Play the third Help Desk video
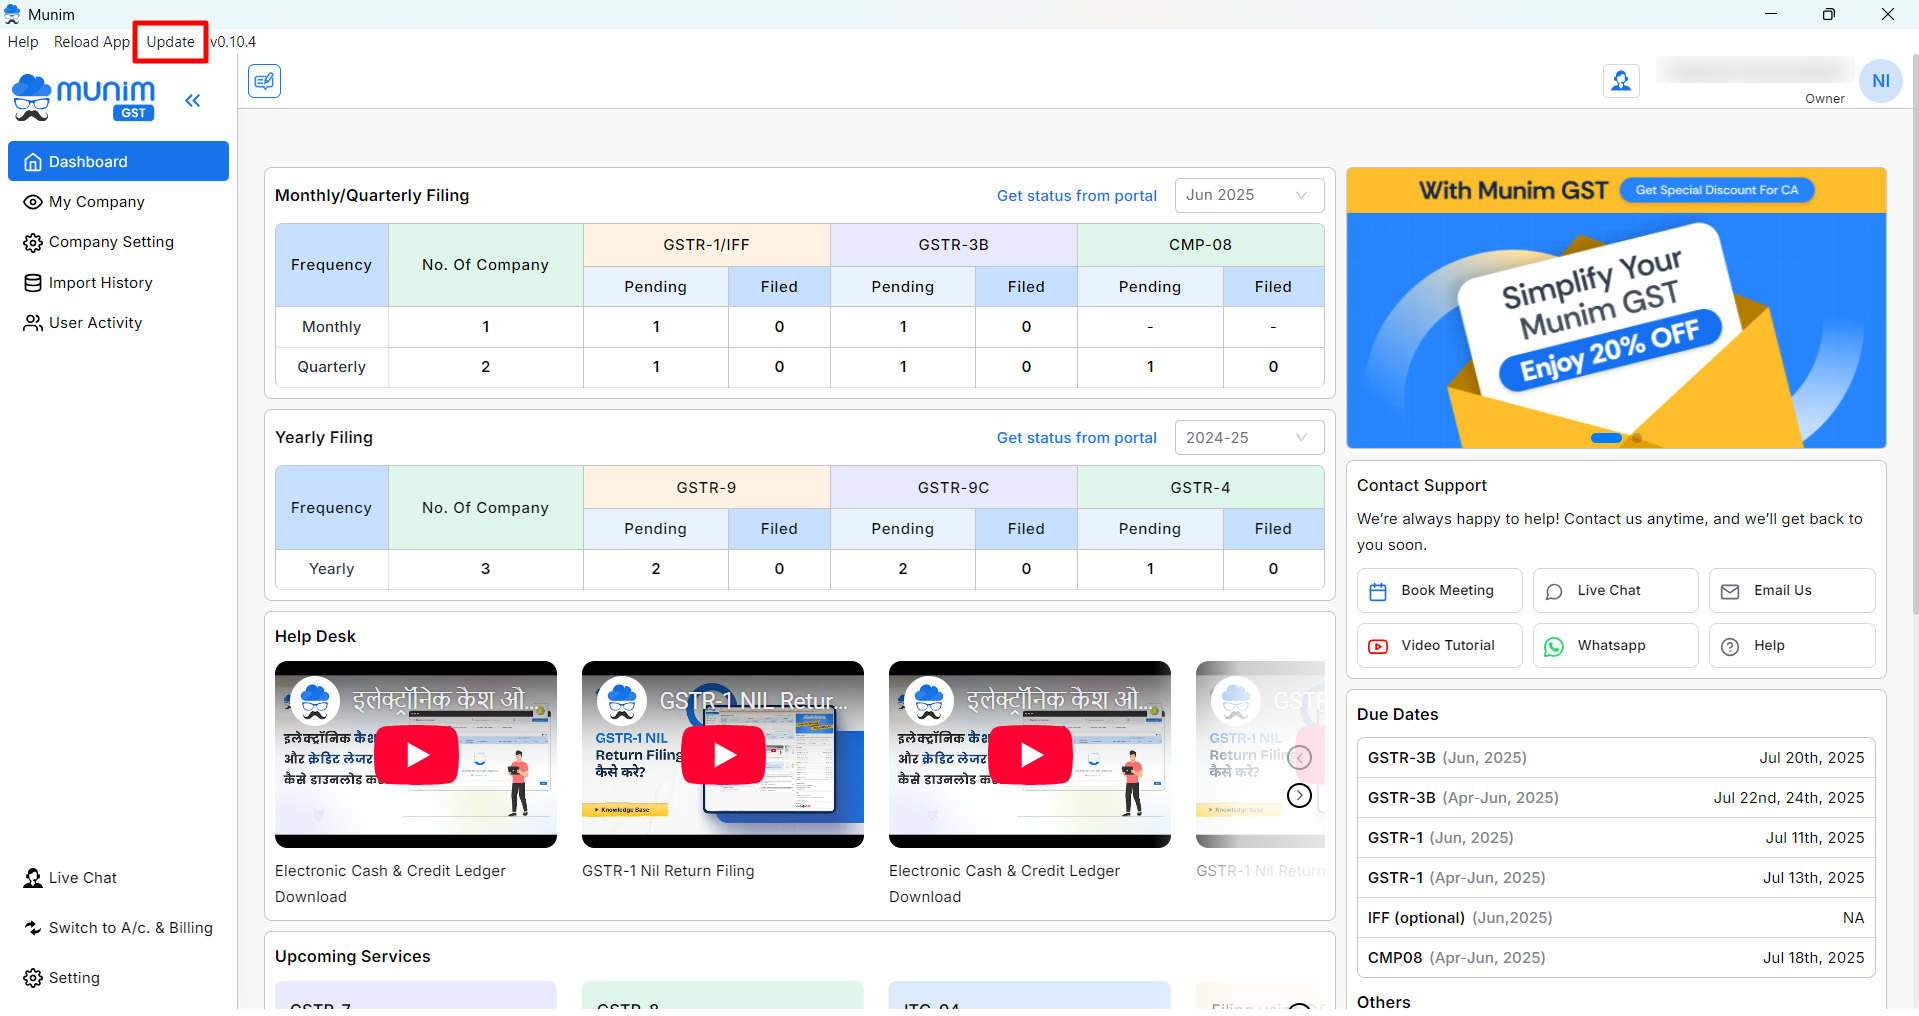The width and height of the screenshot is (1919, 1016). coord(1030,754)
